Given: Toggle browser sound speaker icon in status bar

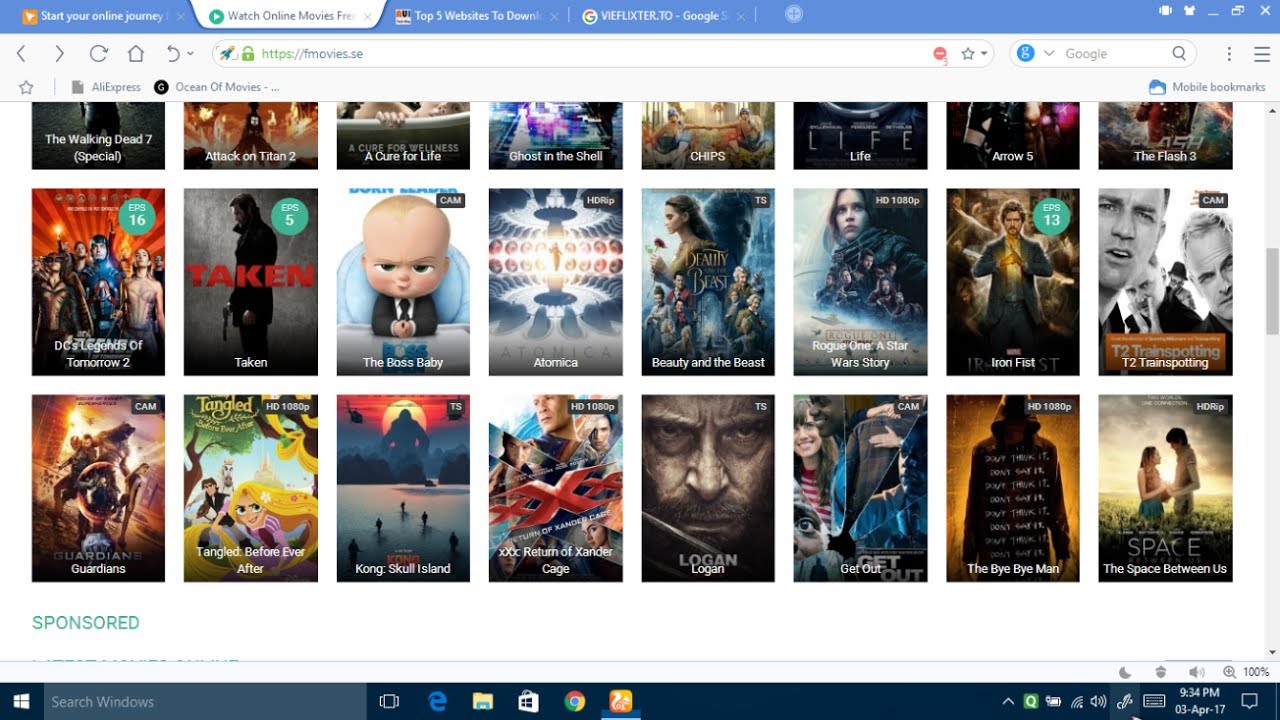Looking at the screenshot, I should click(x=1196, y=672).
